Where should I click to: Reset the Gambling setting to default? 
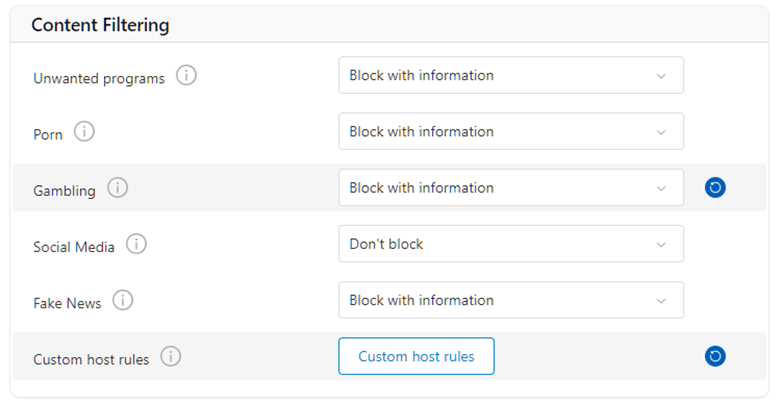715,187
